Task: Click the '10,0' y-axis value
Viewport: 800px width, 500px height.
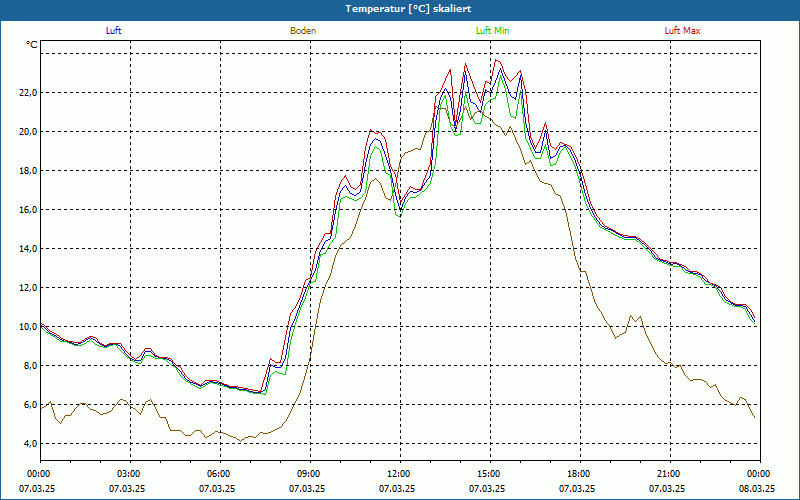Action: (29, 327)
